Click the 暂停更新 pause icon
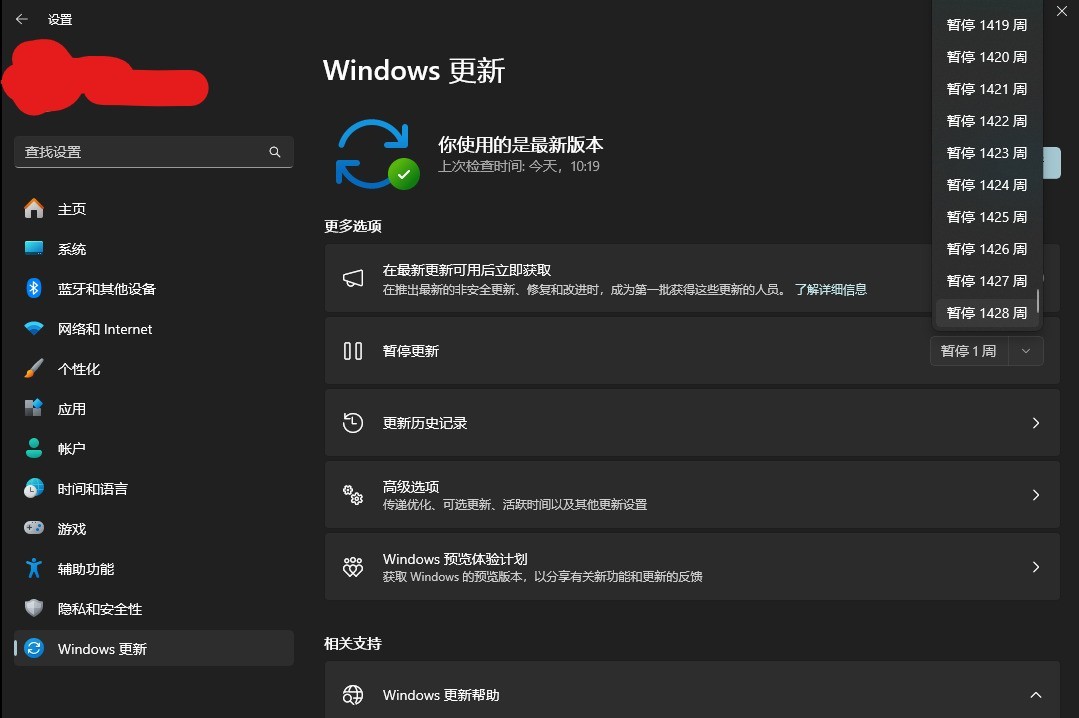The image size is (1079, 718). tap(353, 351)
